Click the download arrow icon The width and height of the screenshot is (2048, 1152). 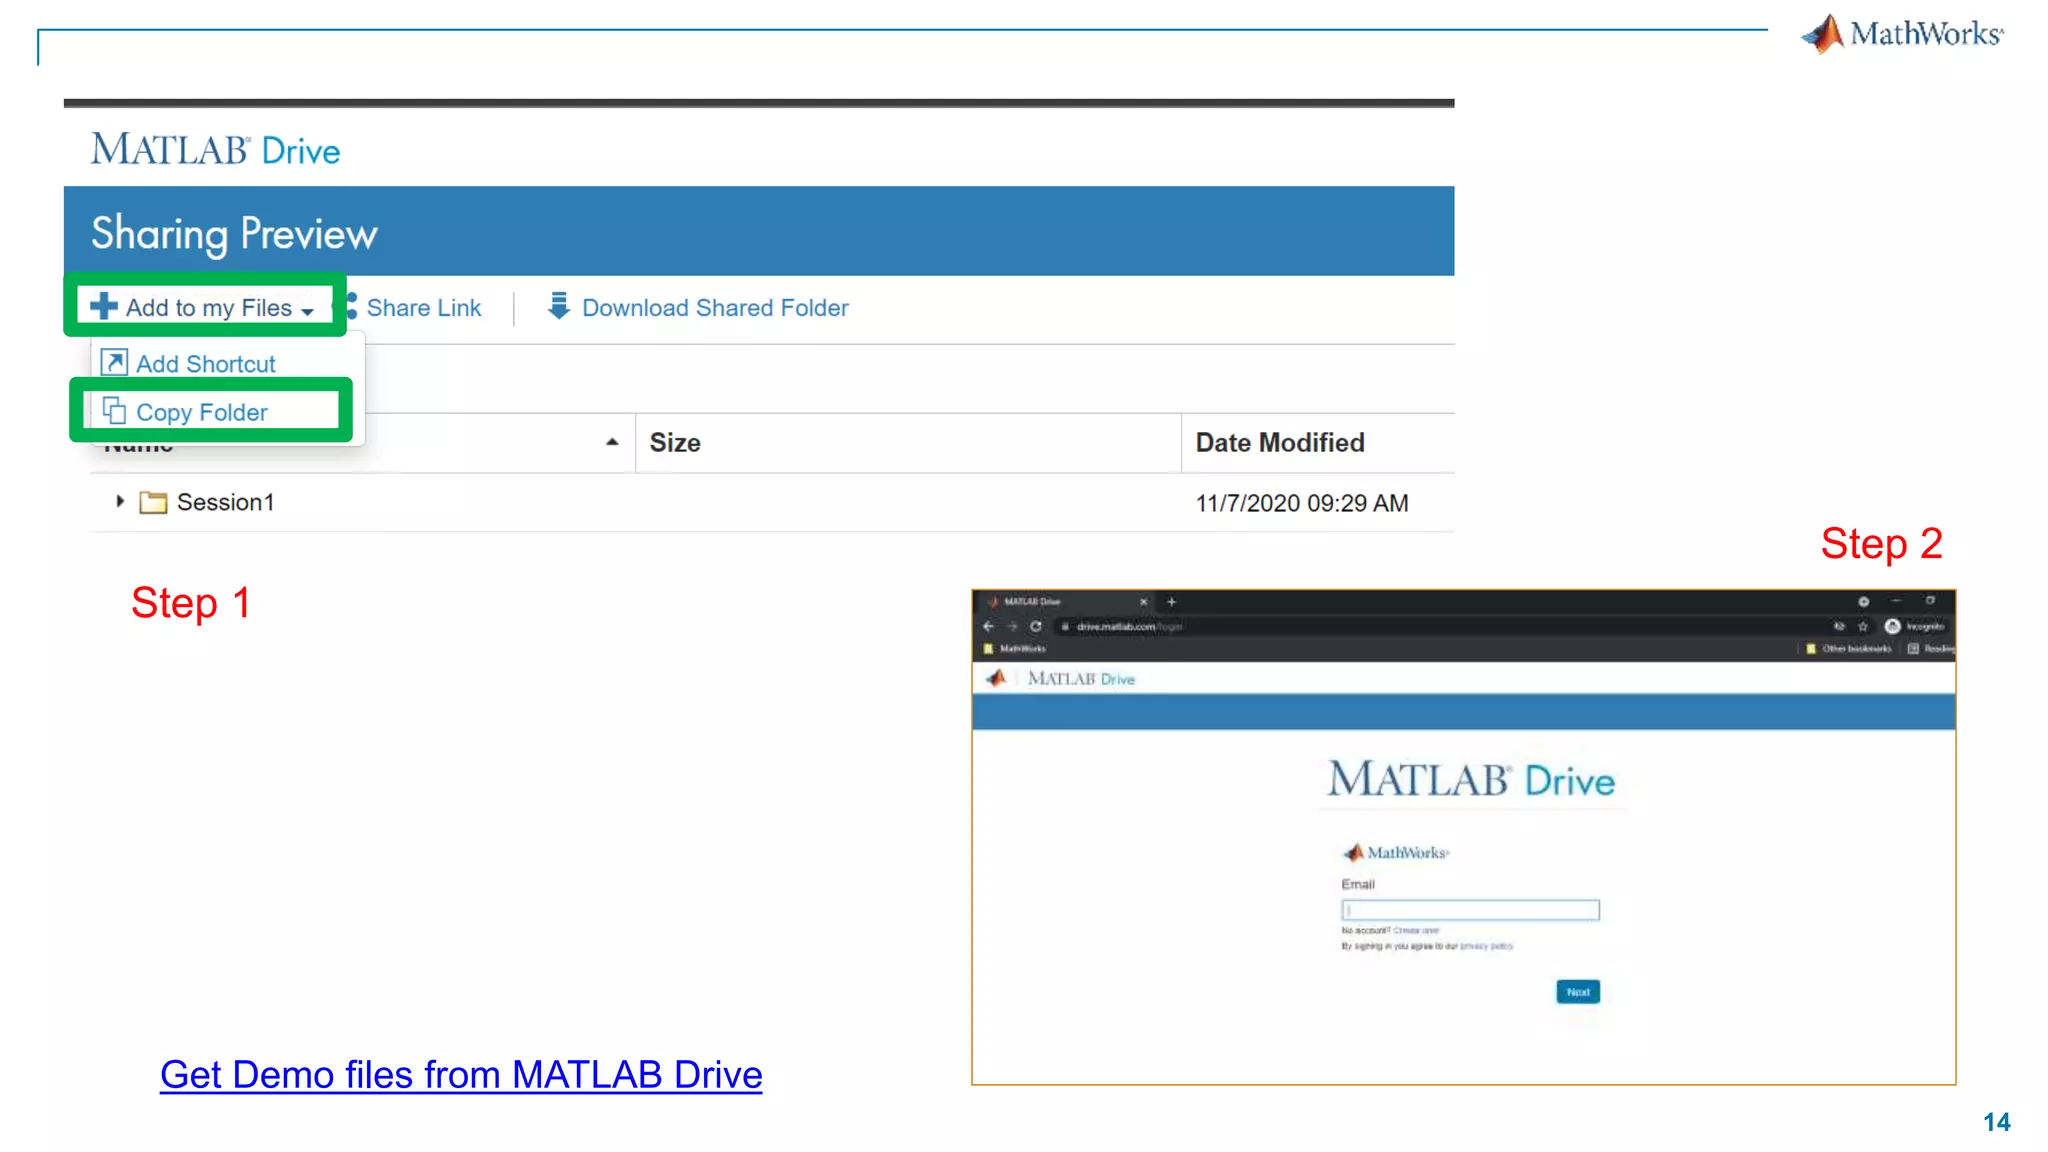(559, 306)
